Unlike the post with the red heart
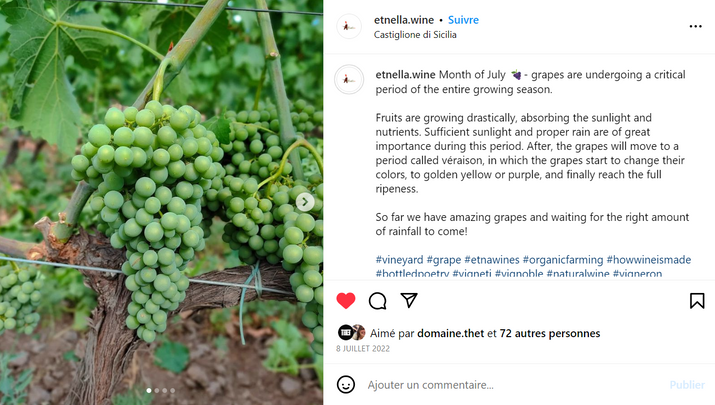Viewport: 715px width, 405px height. tap(346, 300)
